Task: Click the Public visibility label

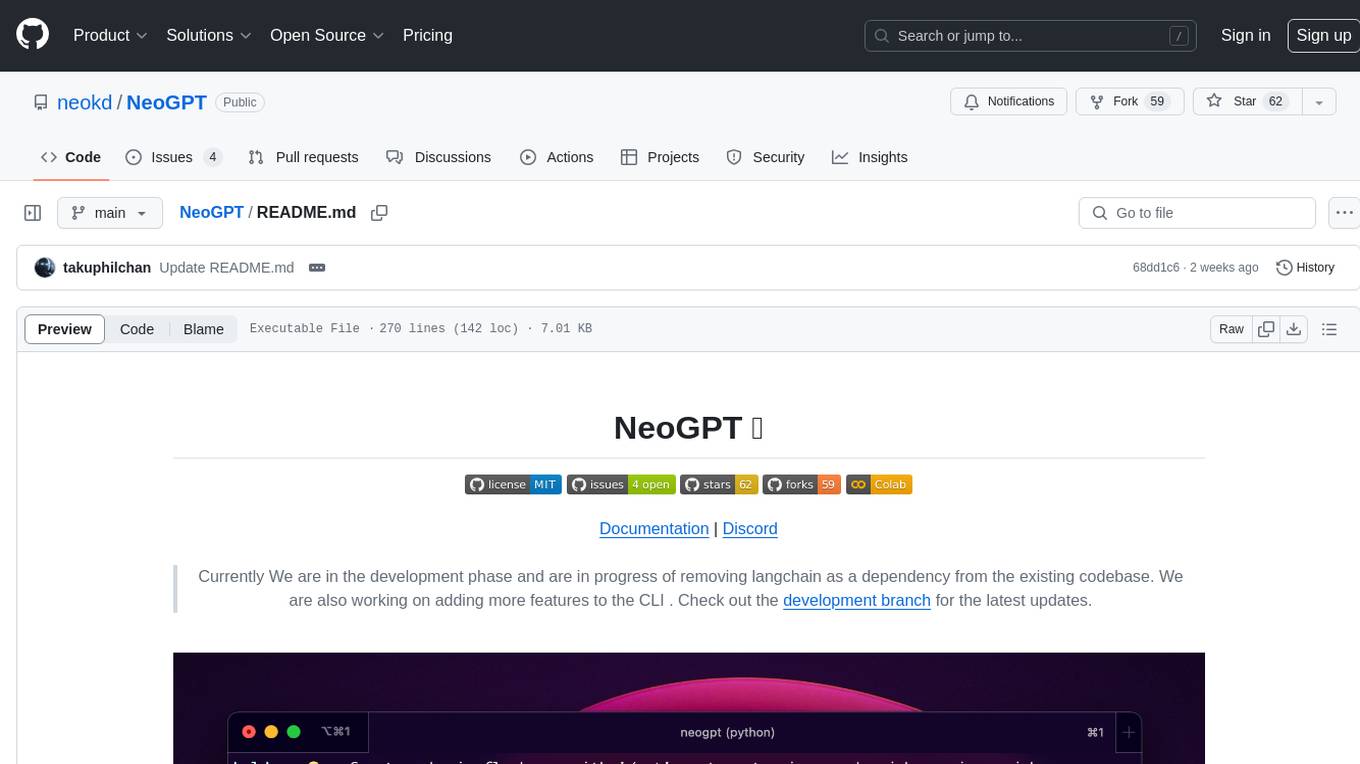Action: coord(240,102)
